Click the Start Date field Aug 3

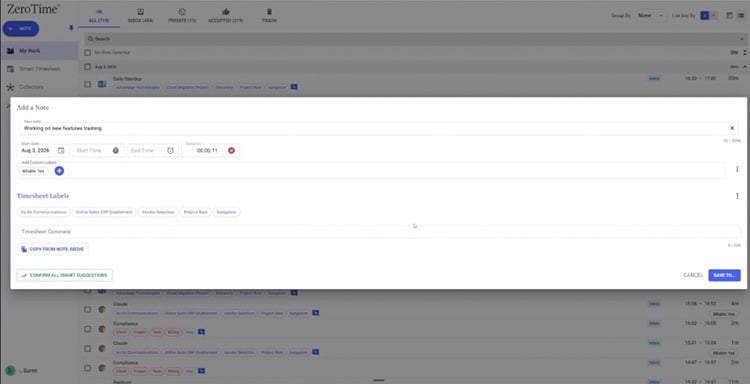pyautogui.click(x=43, y=150)
